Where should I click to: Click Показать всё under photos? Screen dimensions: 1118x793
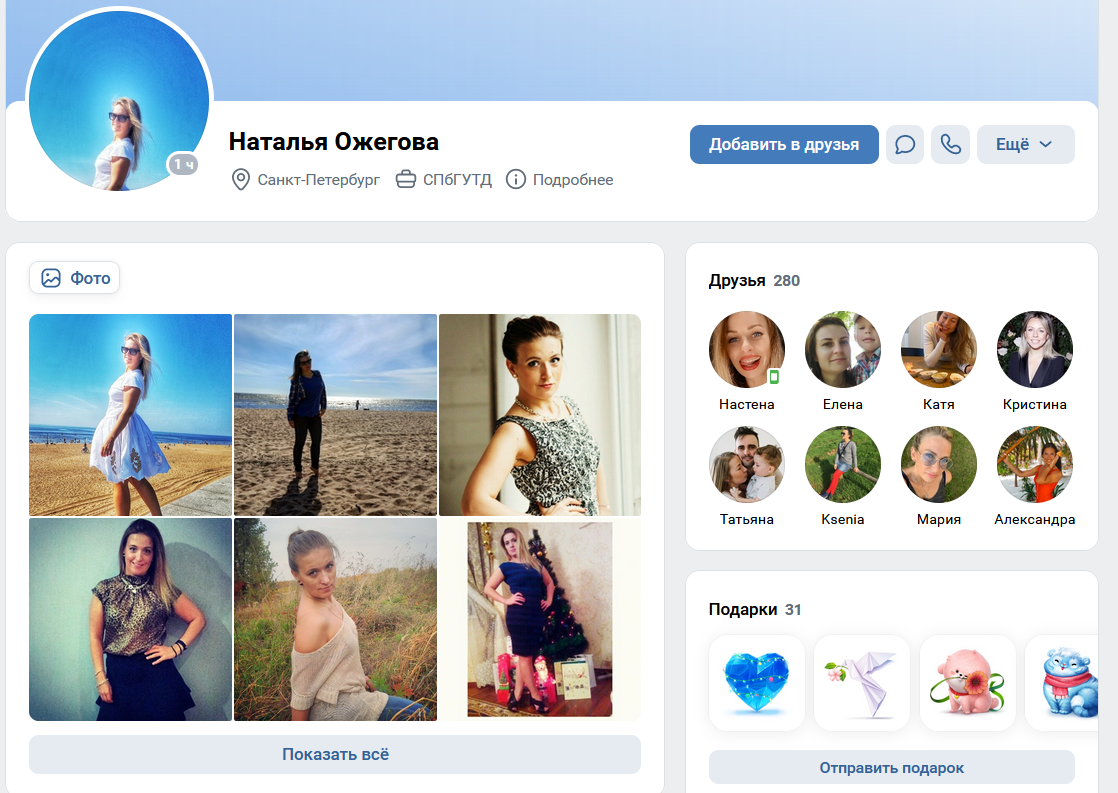(x=335, y=754)
